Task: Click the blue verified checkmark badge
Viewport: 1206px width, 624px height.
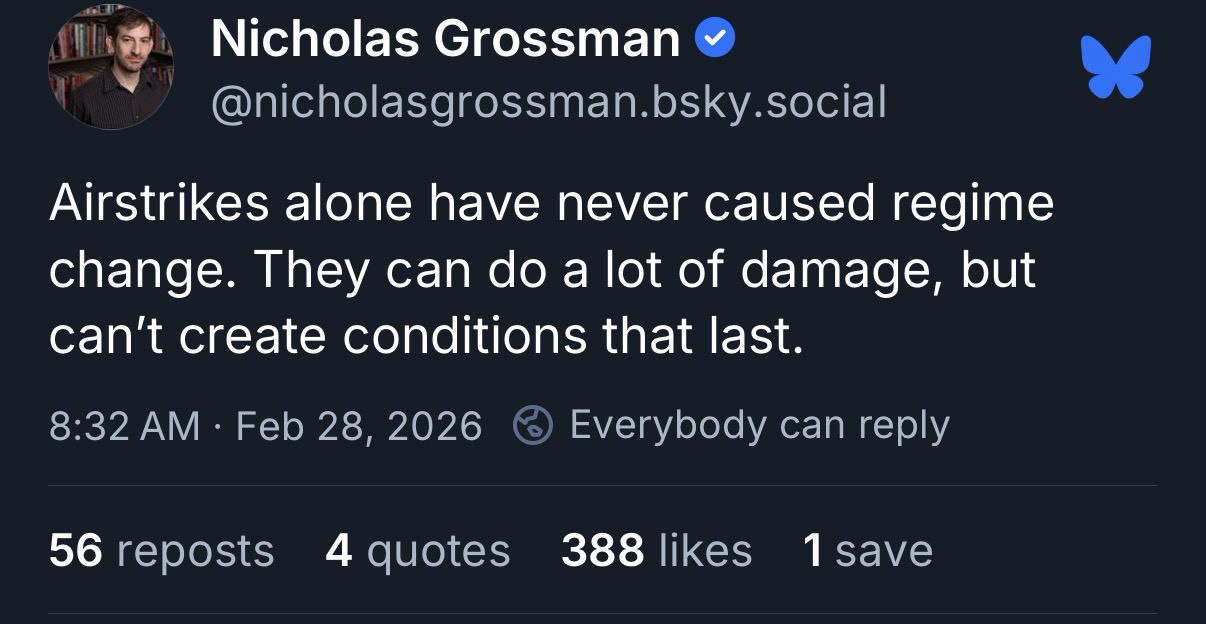Action: (715, 40)
